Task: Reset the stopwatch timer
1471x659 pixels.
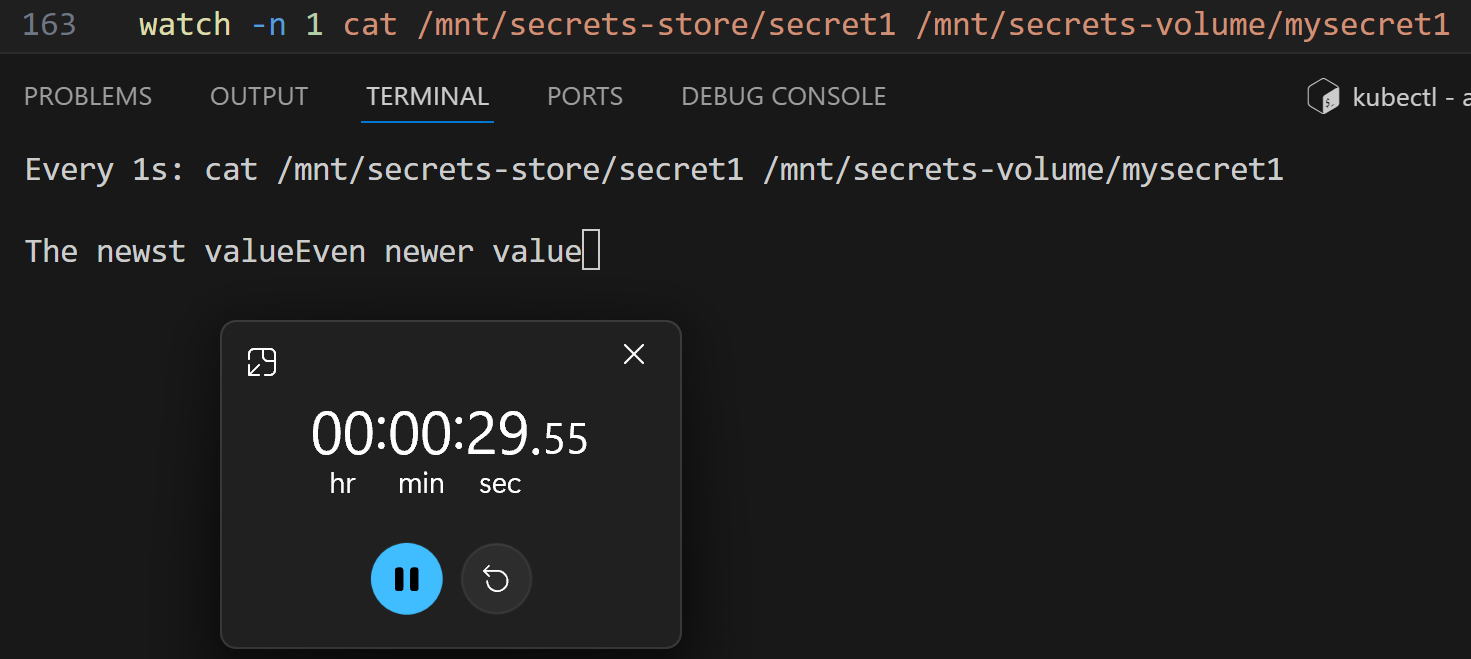Action: click(496, 579)
